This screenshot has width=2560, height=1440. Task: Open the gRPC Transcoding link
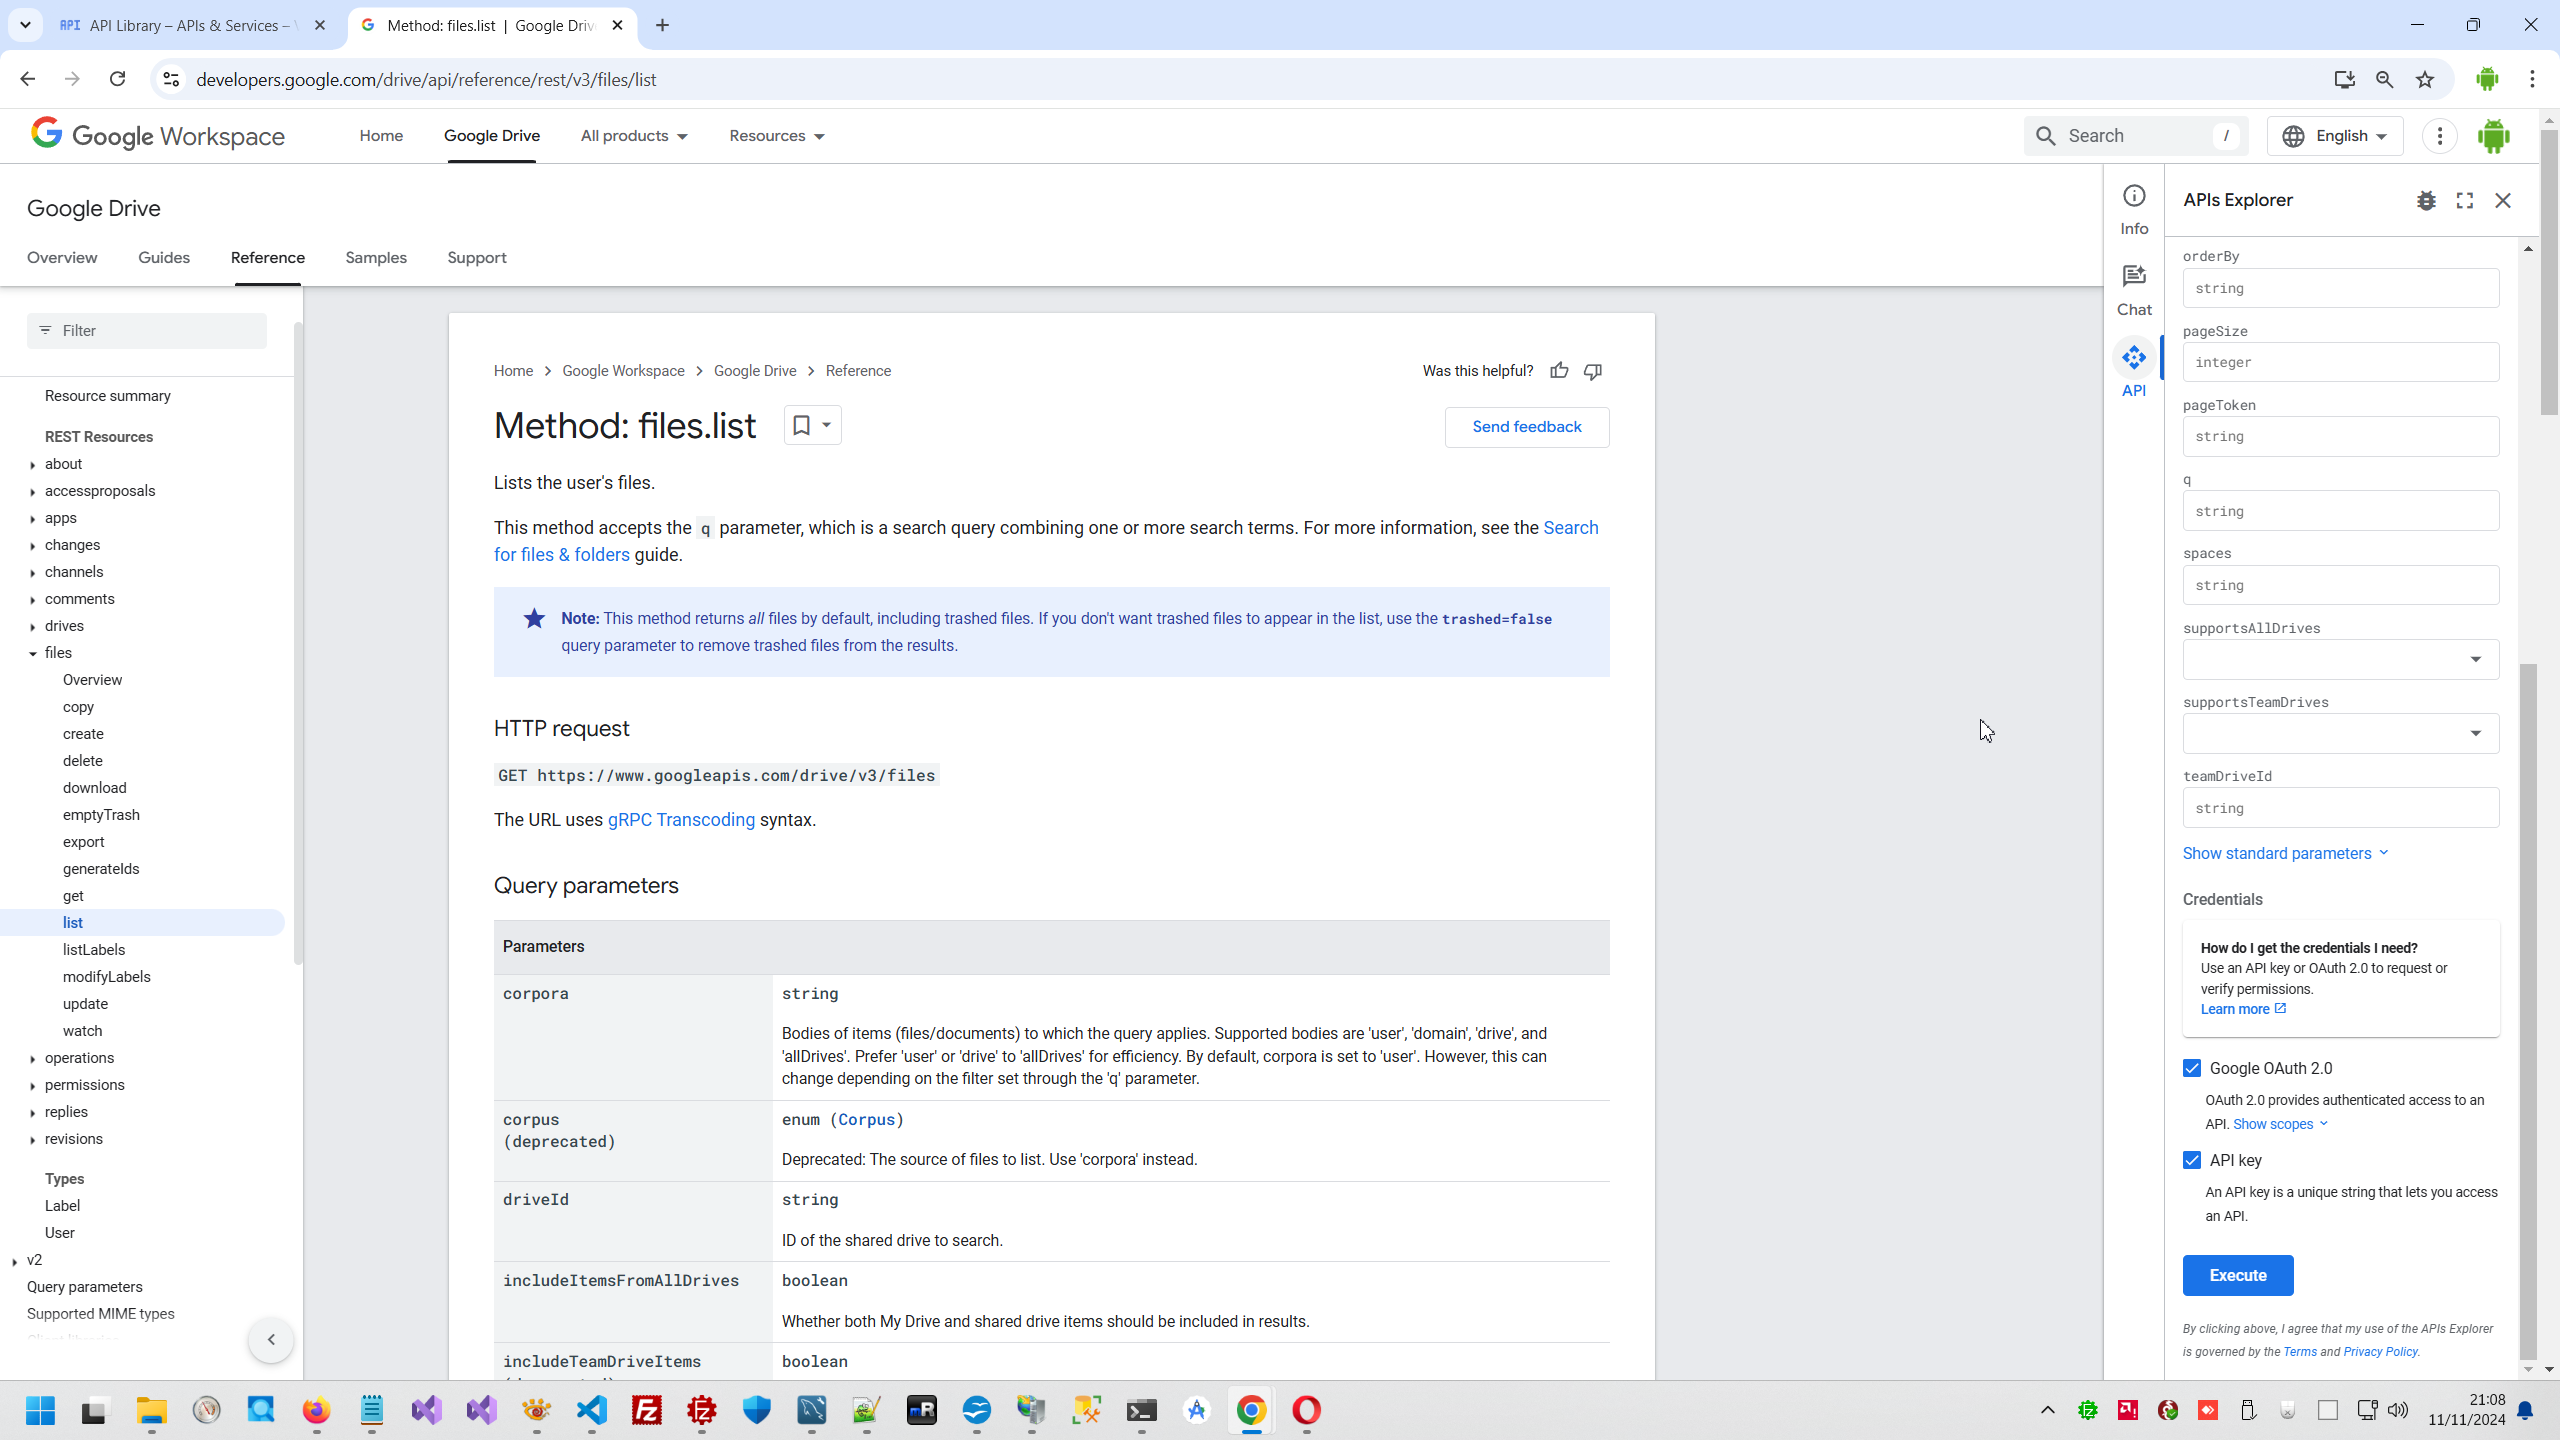[x=681, y=820]
